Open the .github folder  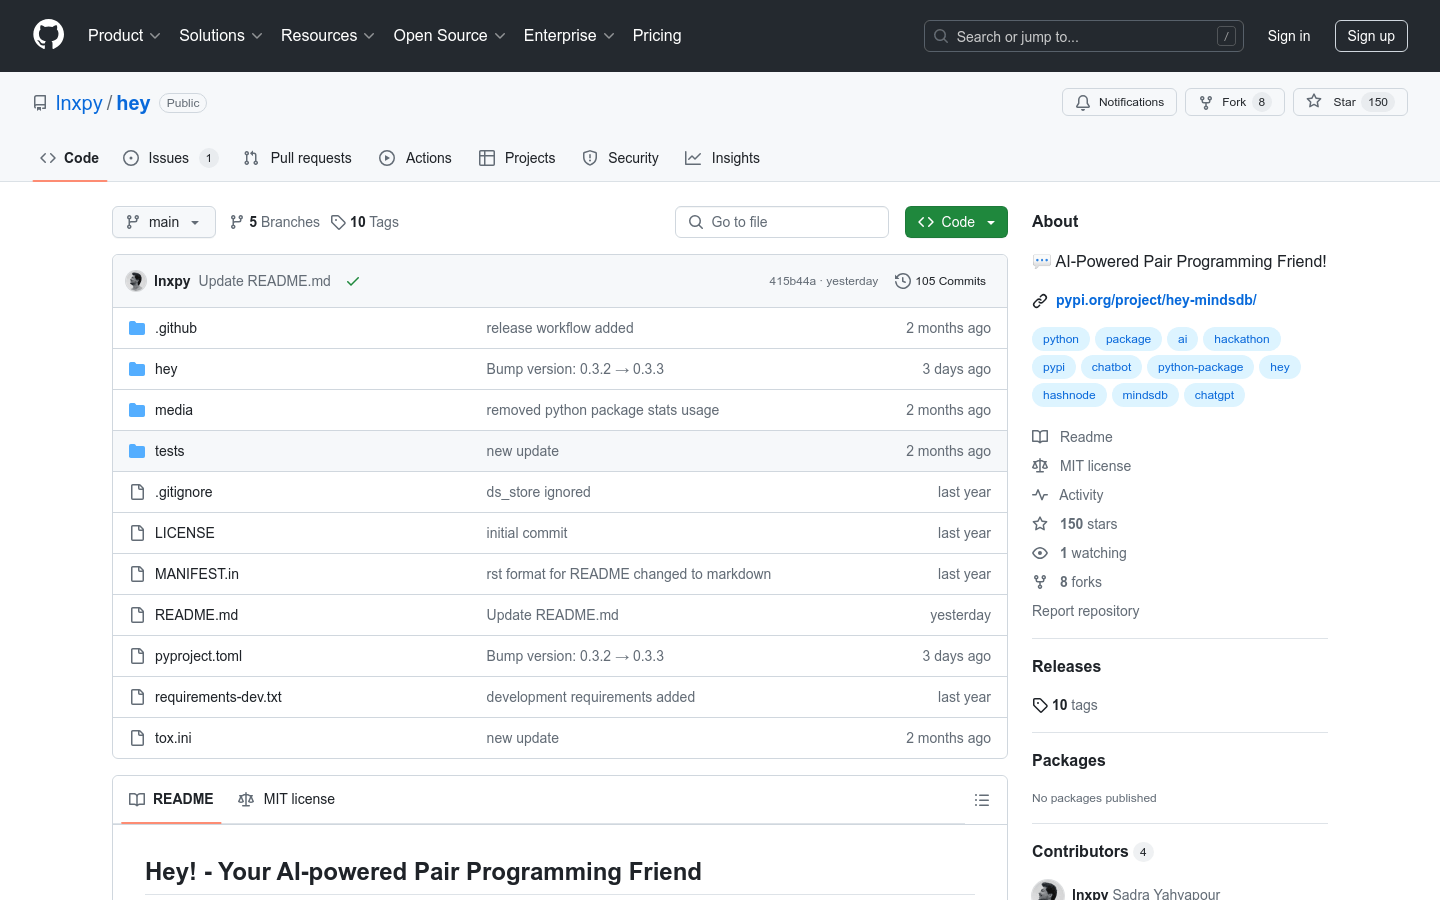pos(176,328)
